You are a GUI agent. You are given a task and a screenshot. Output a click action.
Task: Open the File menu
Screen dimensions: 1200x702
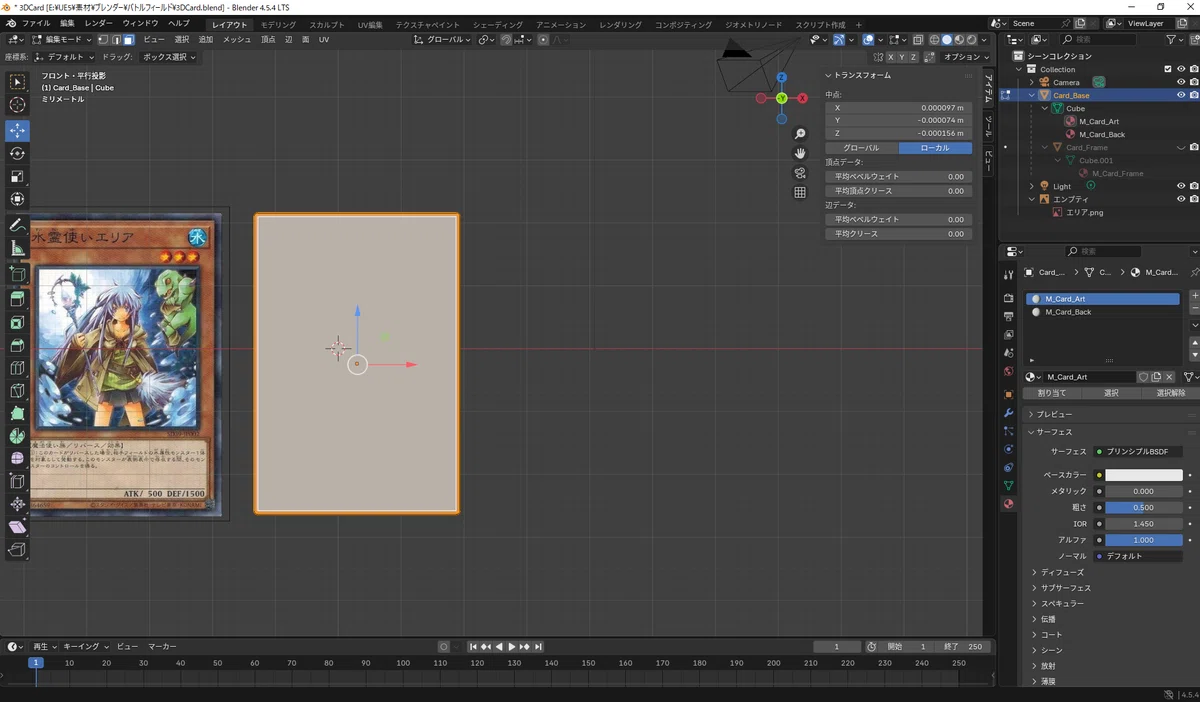[x=36, y=23]
